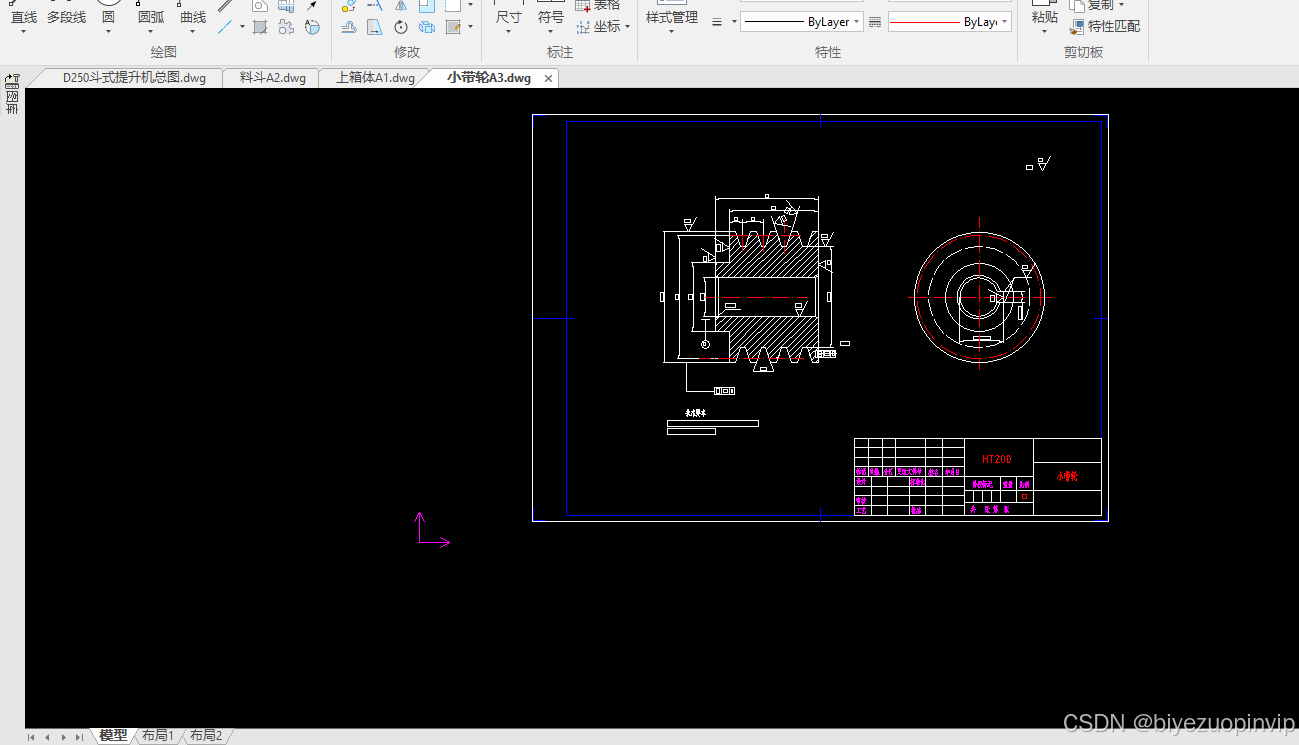Viewport: 1299px width, 745px height.
Task: Select the region/boundary gear-shaped icon
Action: [286, 27]
